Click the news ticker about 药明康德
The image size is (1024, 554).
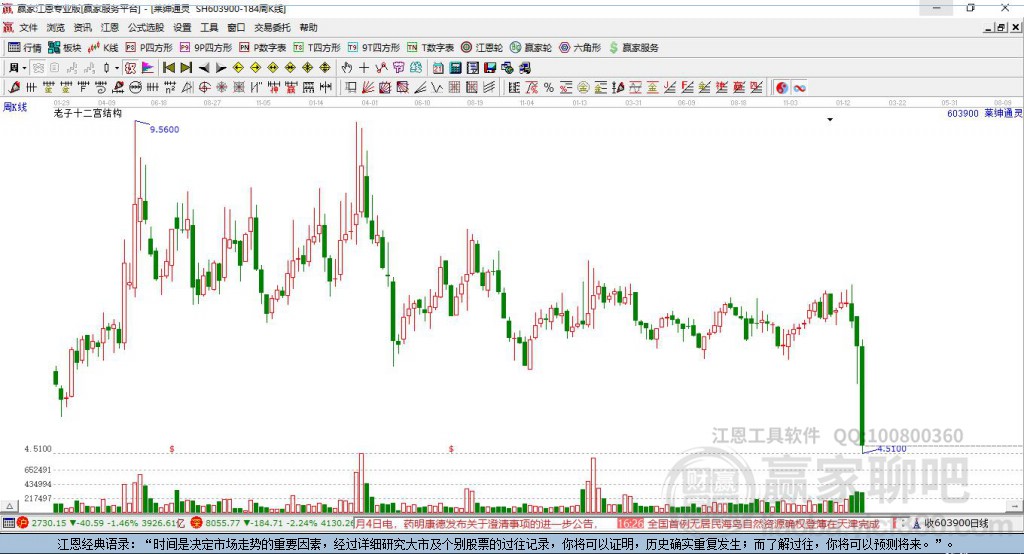click(477, 523)
